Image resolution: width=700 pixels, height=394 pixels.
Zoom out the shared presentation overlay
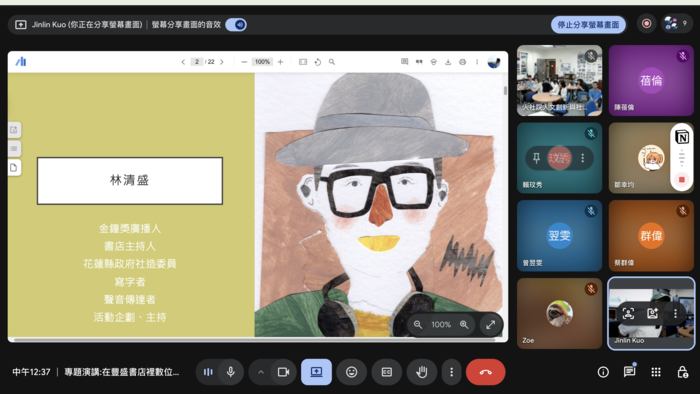tap(418, 325)
